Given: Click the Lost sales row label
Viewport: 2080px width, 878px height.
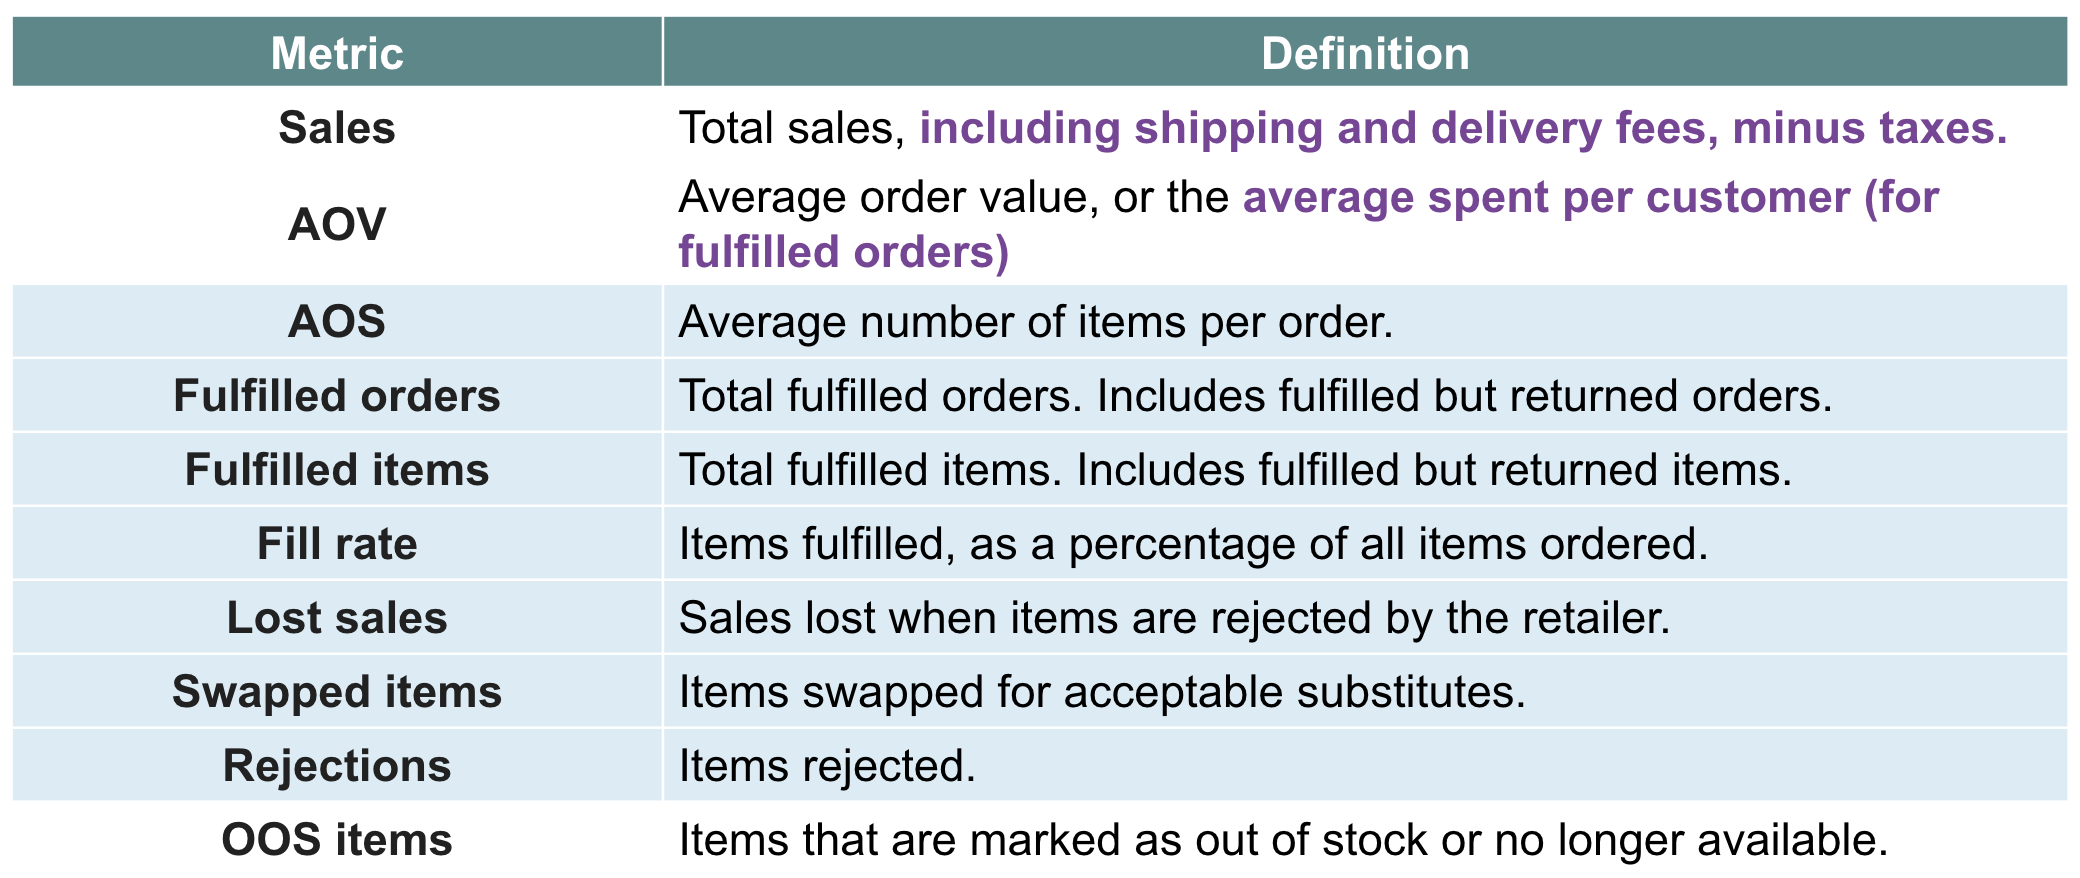Looking at the screenshot, I should (337, 618).
